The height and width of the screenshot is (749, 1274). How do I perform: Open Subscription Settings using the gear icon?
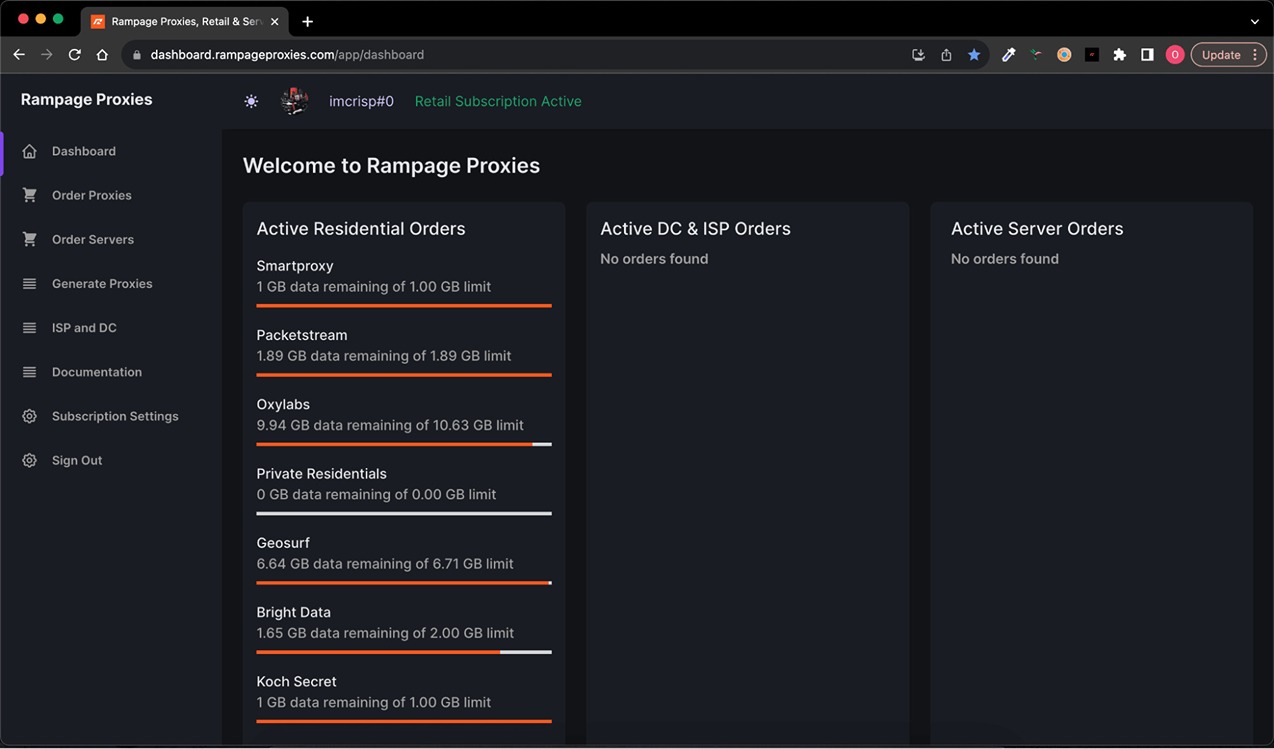point(30,416)
